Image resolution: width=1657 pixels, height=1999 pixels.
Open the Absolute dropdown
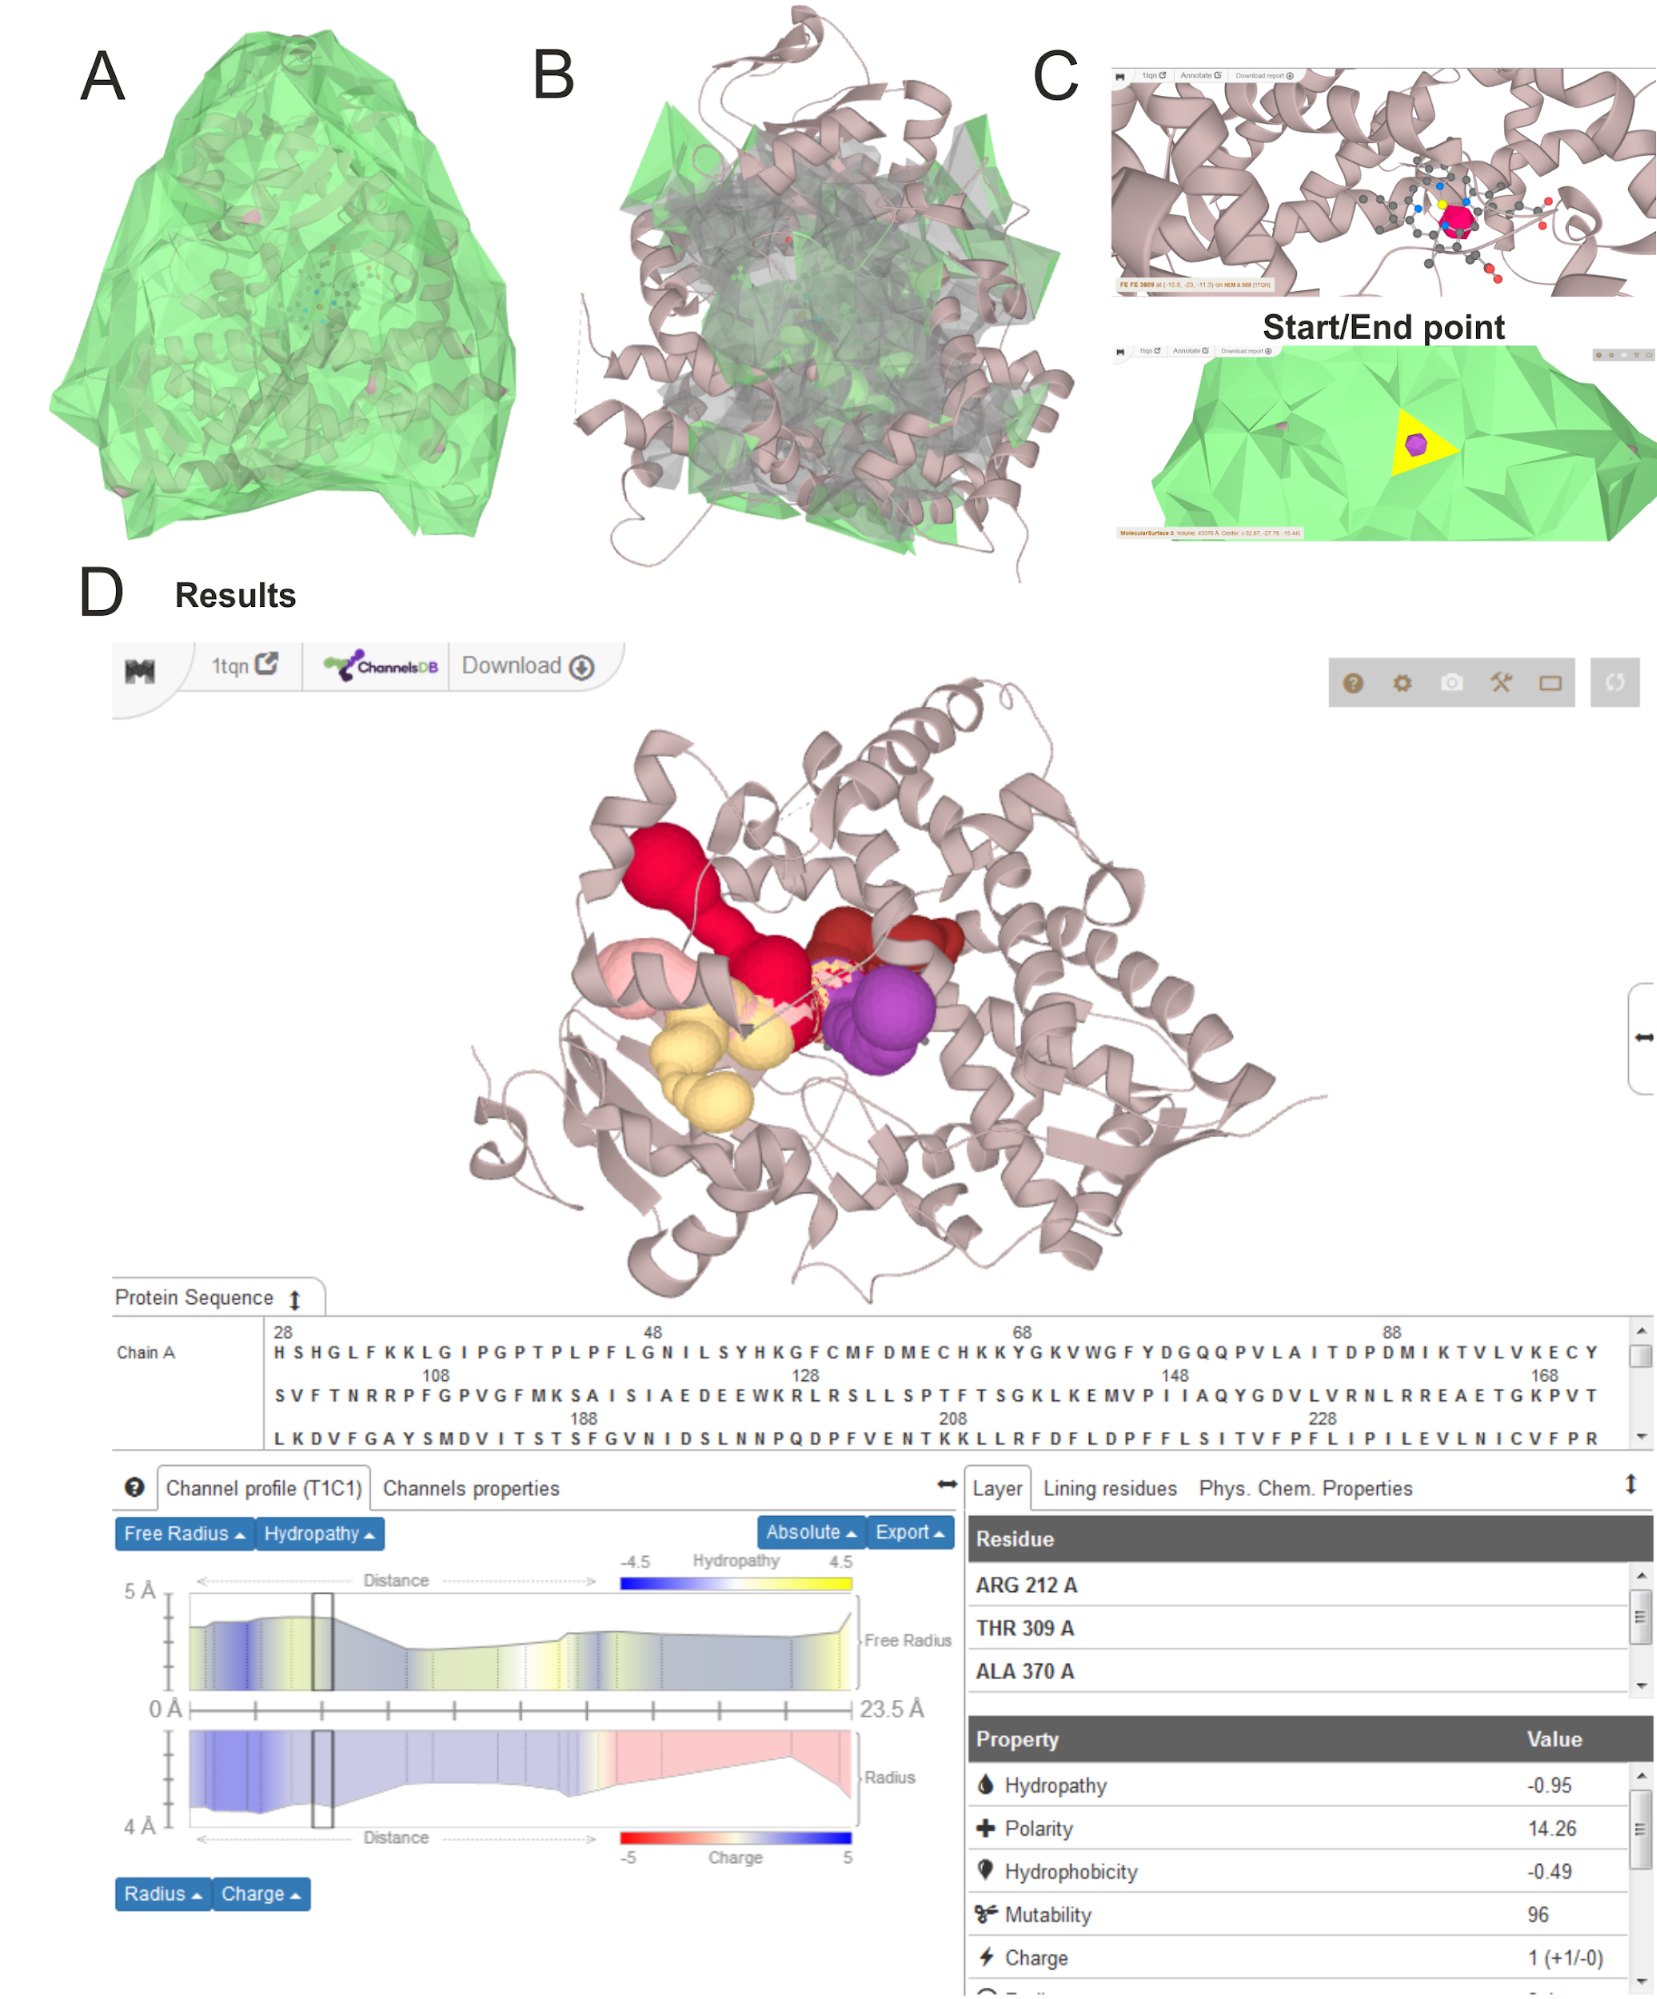(810, 1532)
